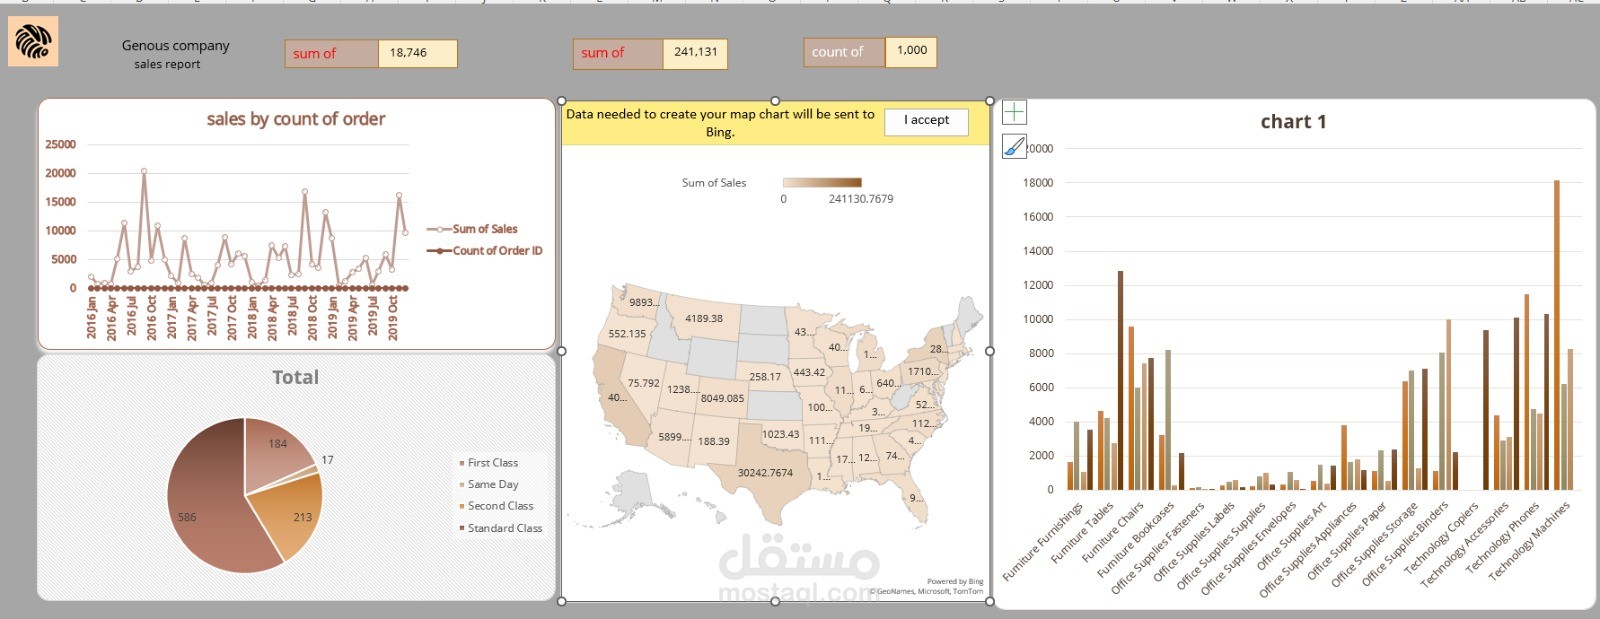Click the I accept button

point(927,121)
